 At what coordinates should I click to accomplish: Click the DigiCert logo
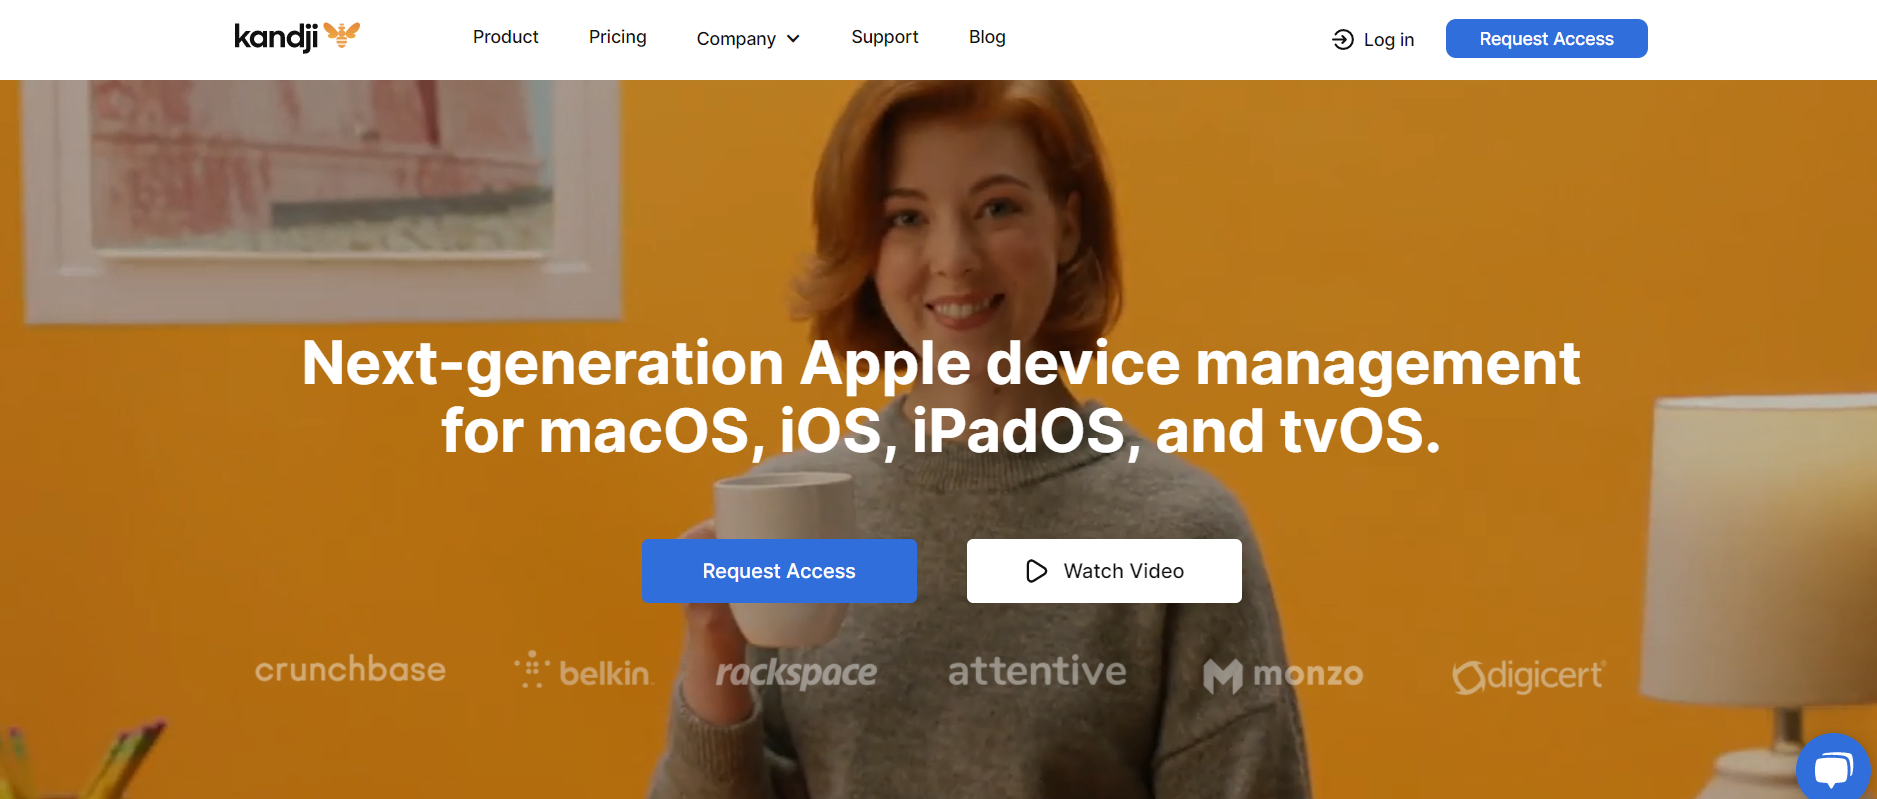click(x=1528, y=676)
